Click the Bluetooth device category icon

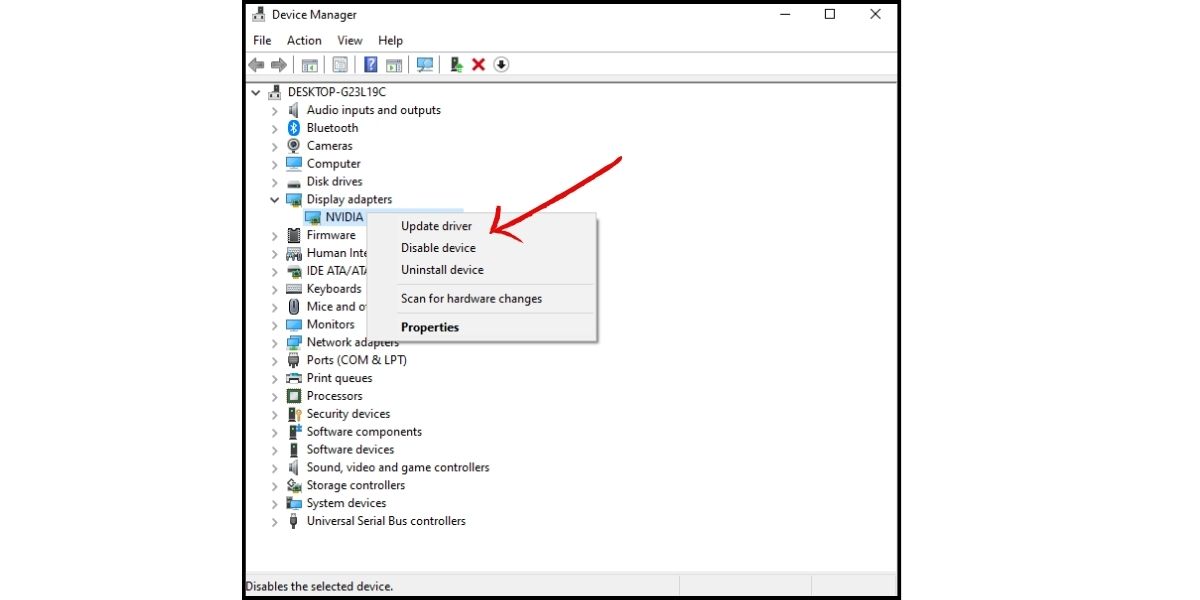pos(293,127)
